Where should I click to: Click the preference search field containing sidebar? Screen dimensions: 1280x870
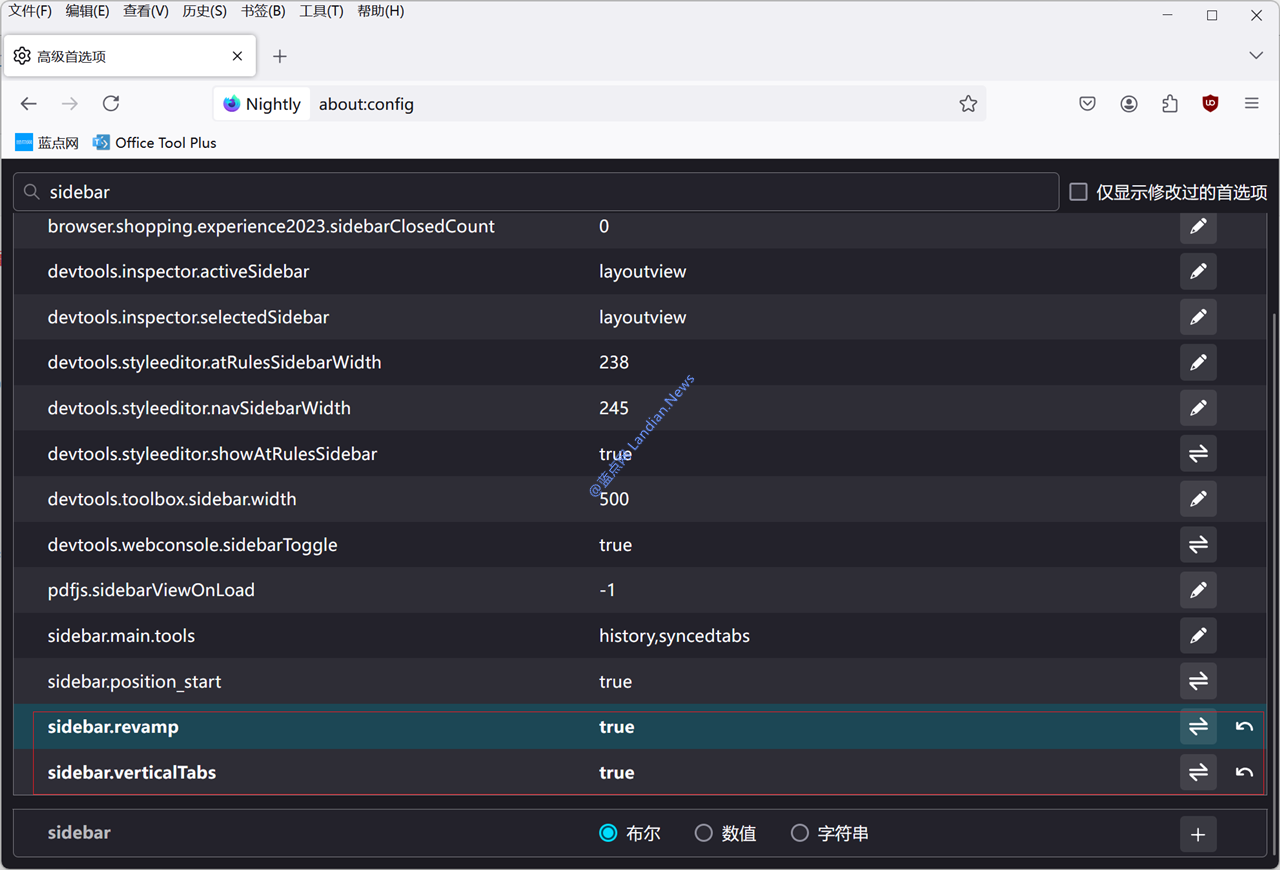536,192
